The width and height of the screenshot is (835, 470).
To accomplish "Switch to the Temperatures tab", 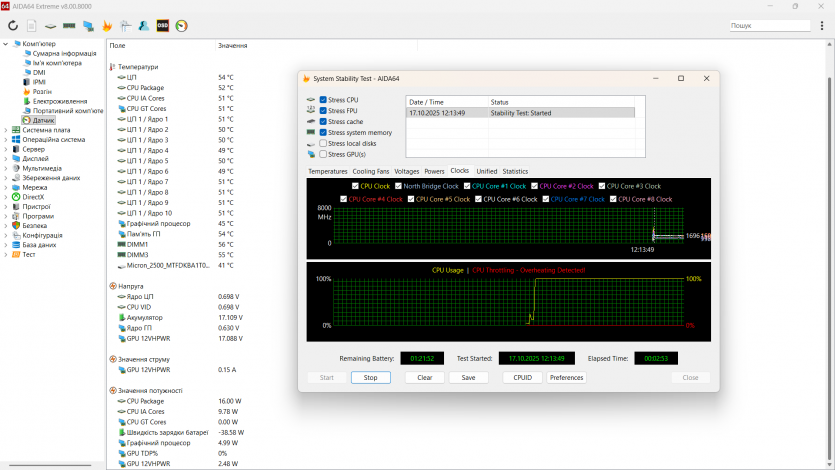I will tap(328, 171).
